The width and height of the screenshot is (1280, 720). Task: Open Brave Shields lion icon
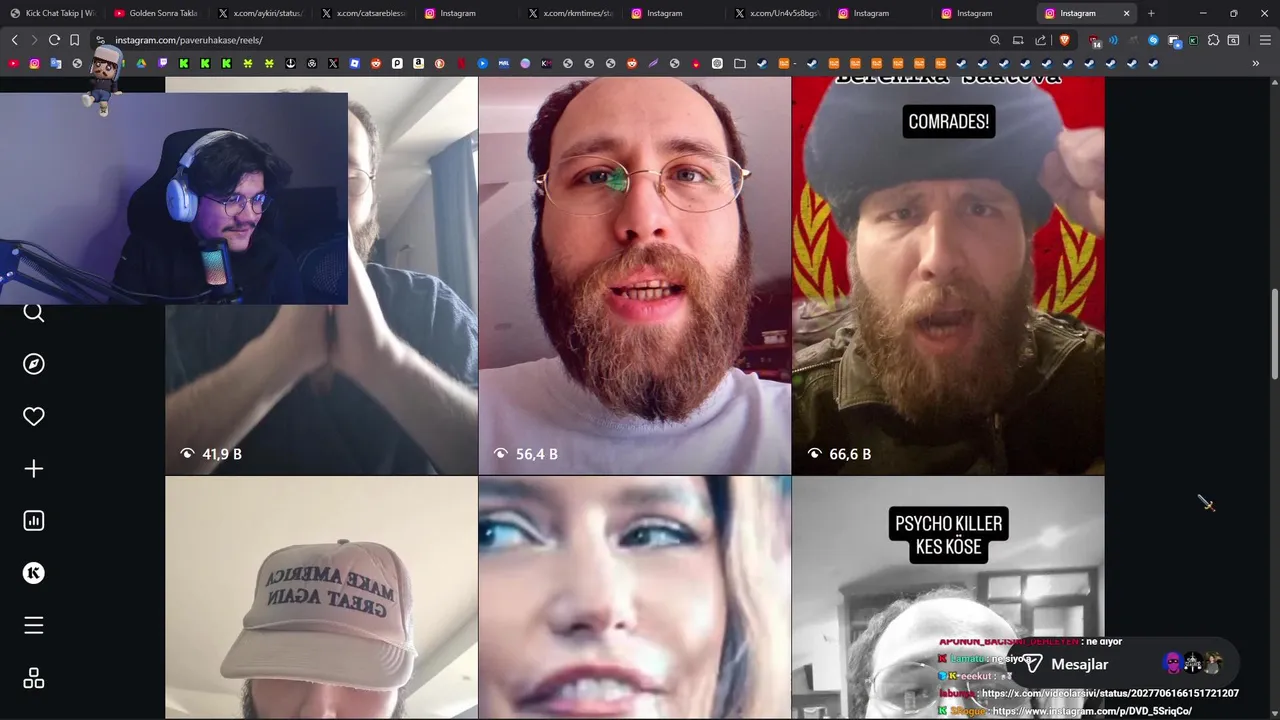pos(1064,40)
